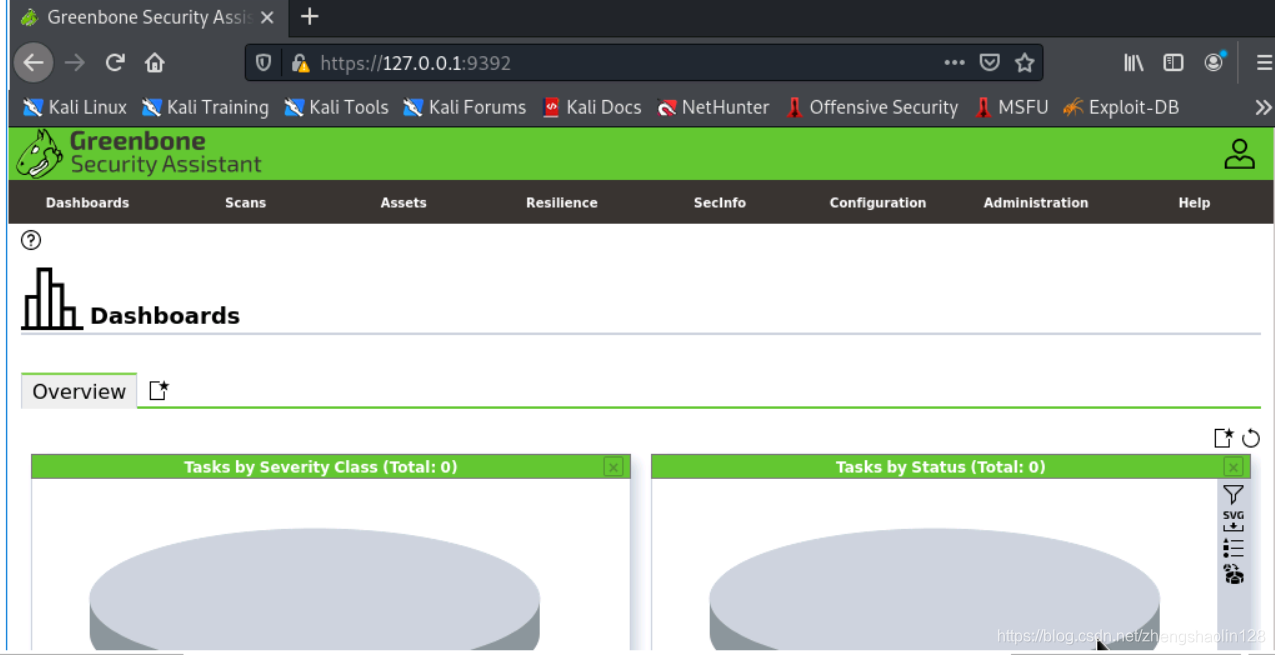Show more bookmarks chevron

(x=1263, y=107)
